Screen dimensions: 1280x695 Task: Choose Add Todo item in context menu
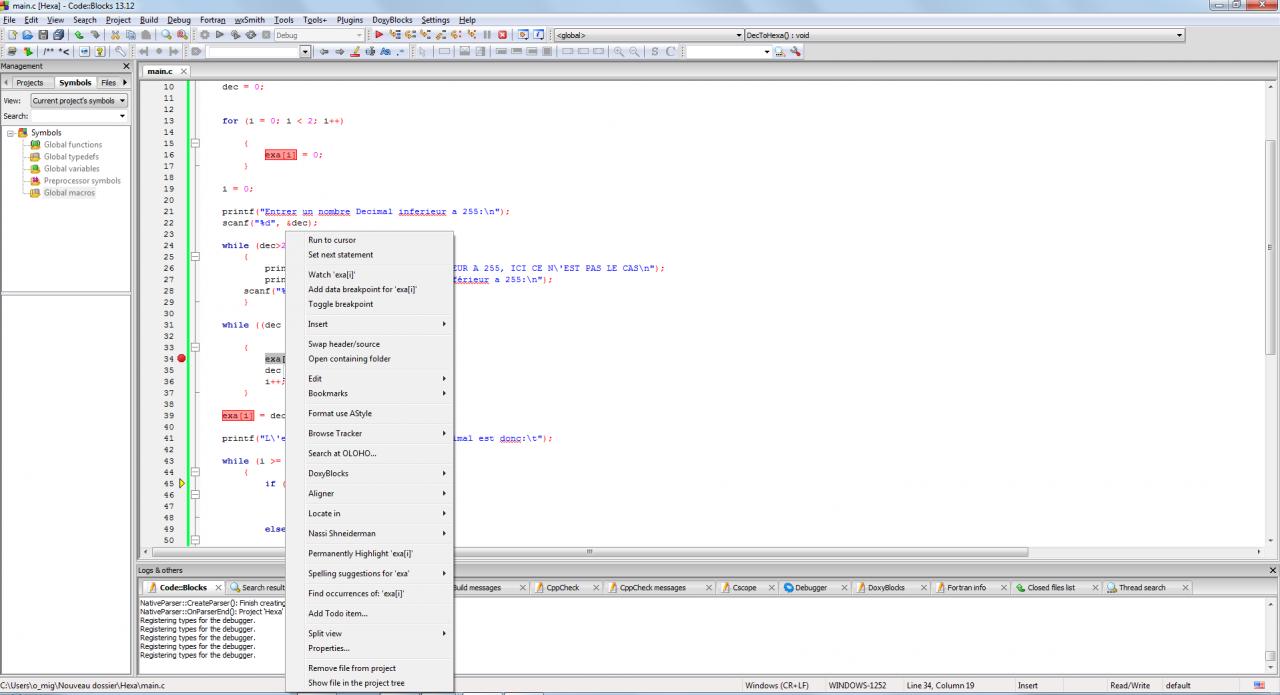[x=370, y=613]
